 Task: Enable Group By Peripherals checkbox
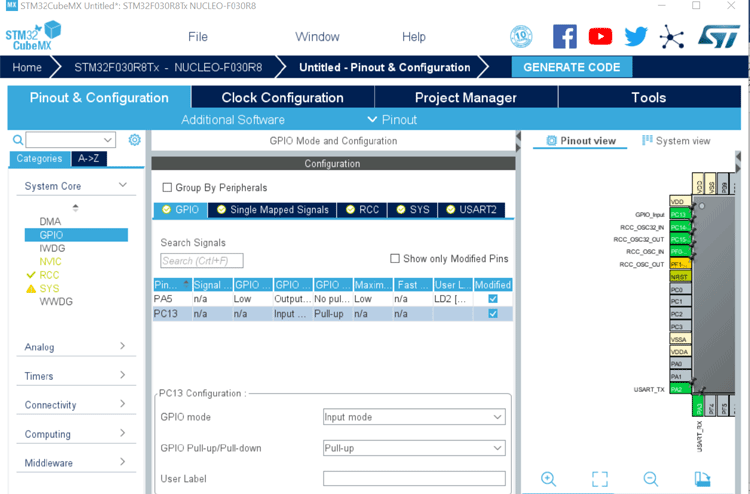[x=167, y=187]
